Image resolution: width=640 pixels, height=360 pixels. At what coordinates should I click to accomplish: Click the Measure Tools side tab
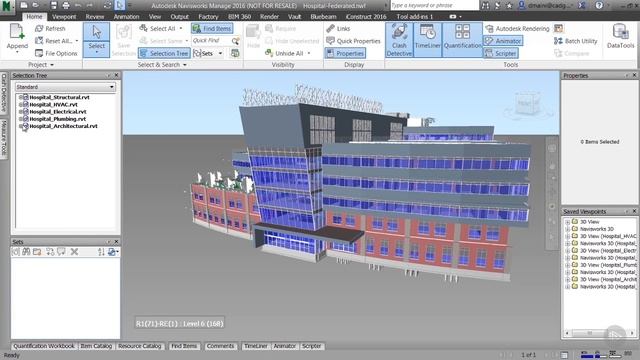pos(4,138)
